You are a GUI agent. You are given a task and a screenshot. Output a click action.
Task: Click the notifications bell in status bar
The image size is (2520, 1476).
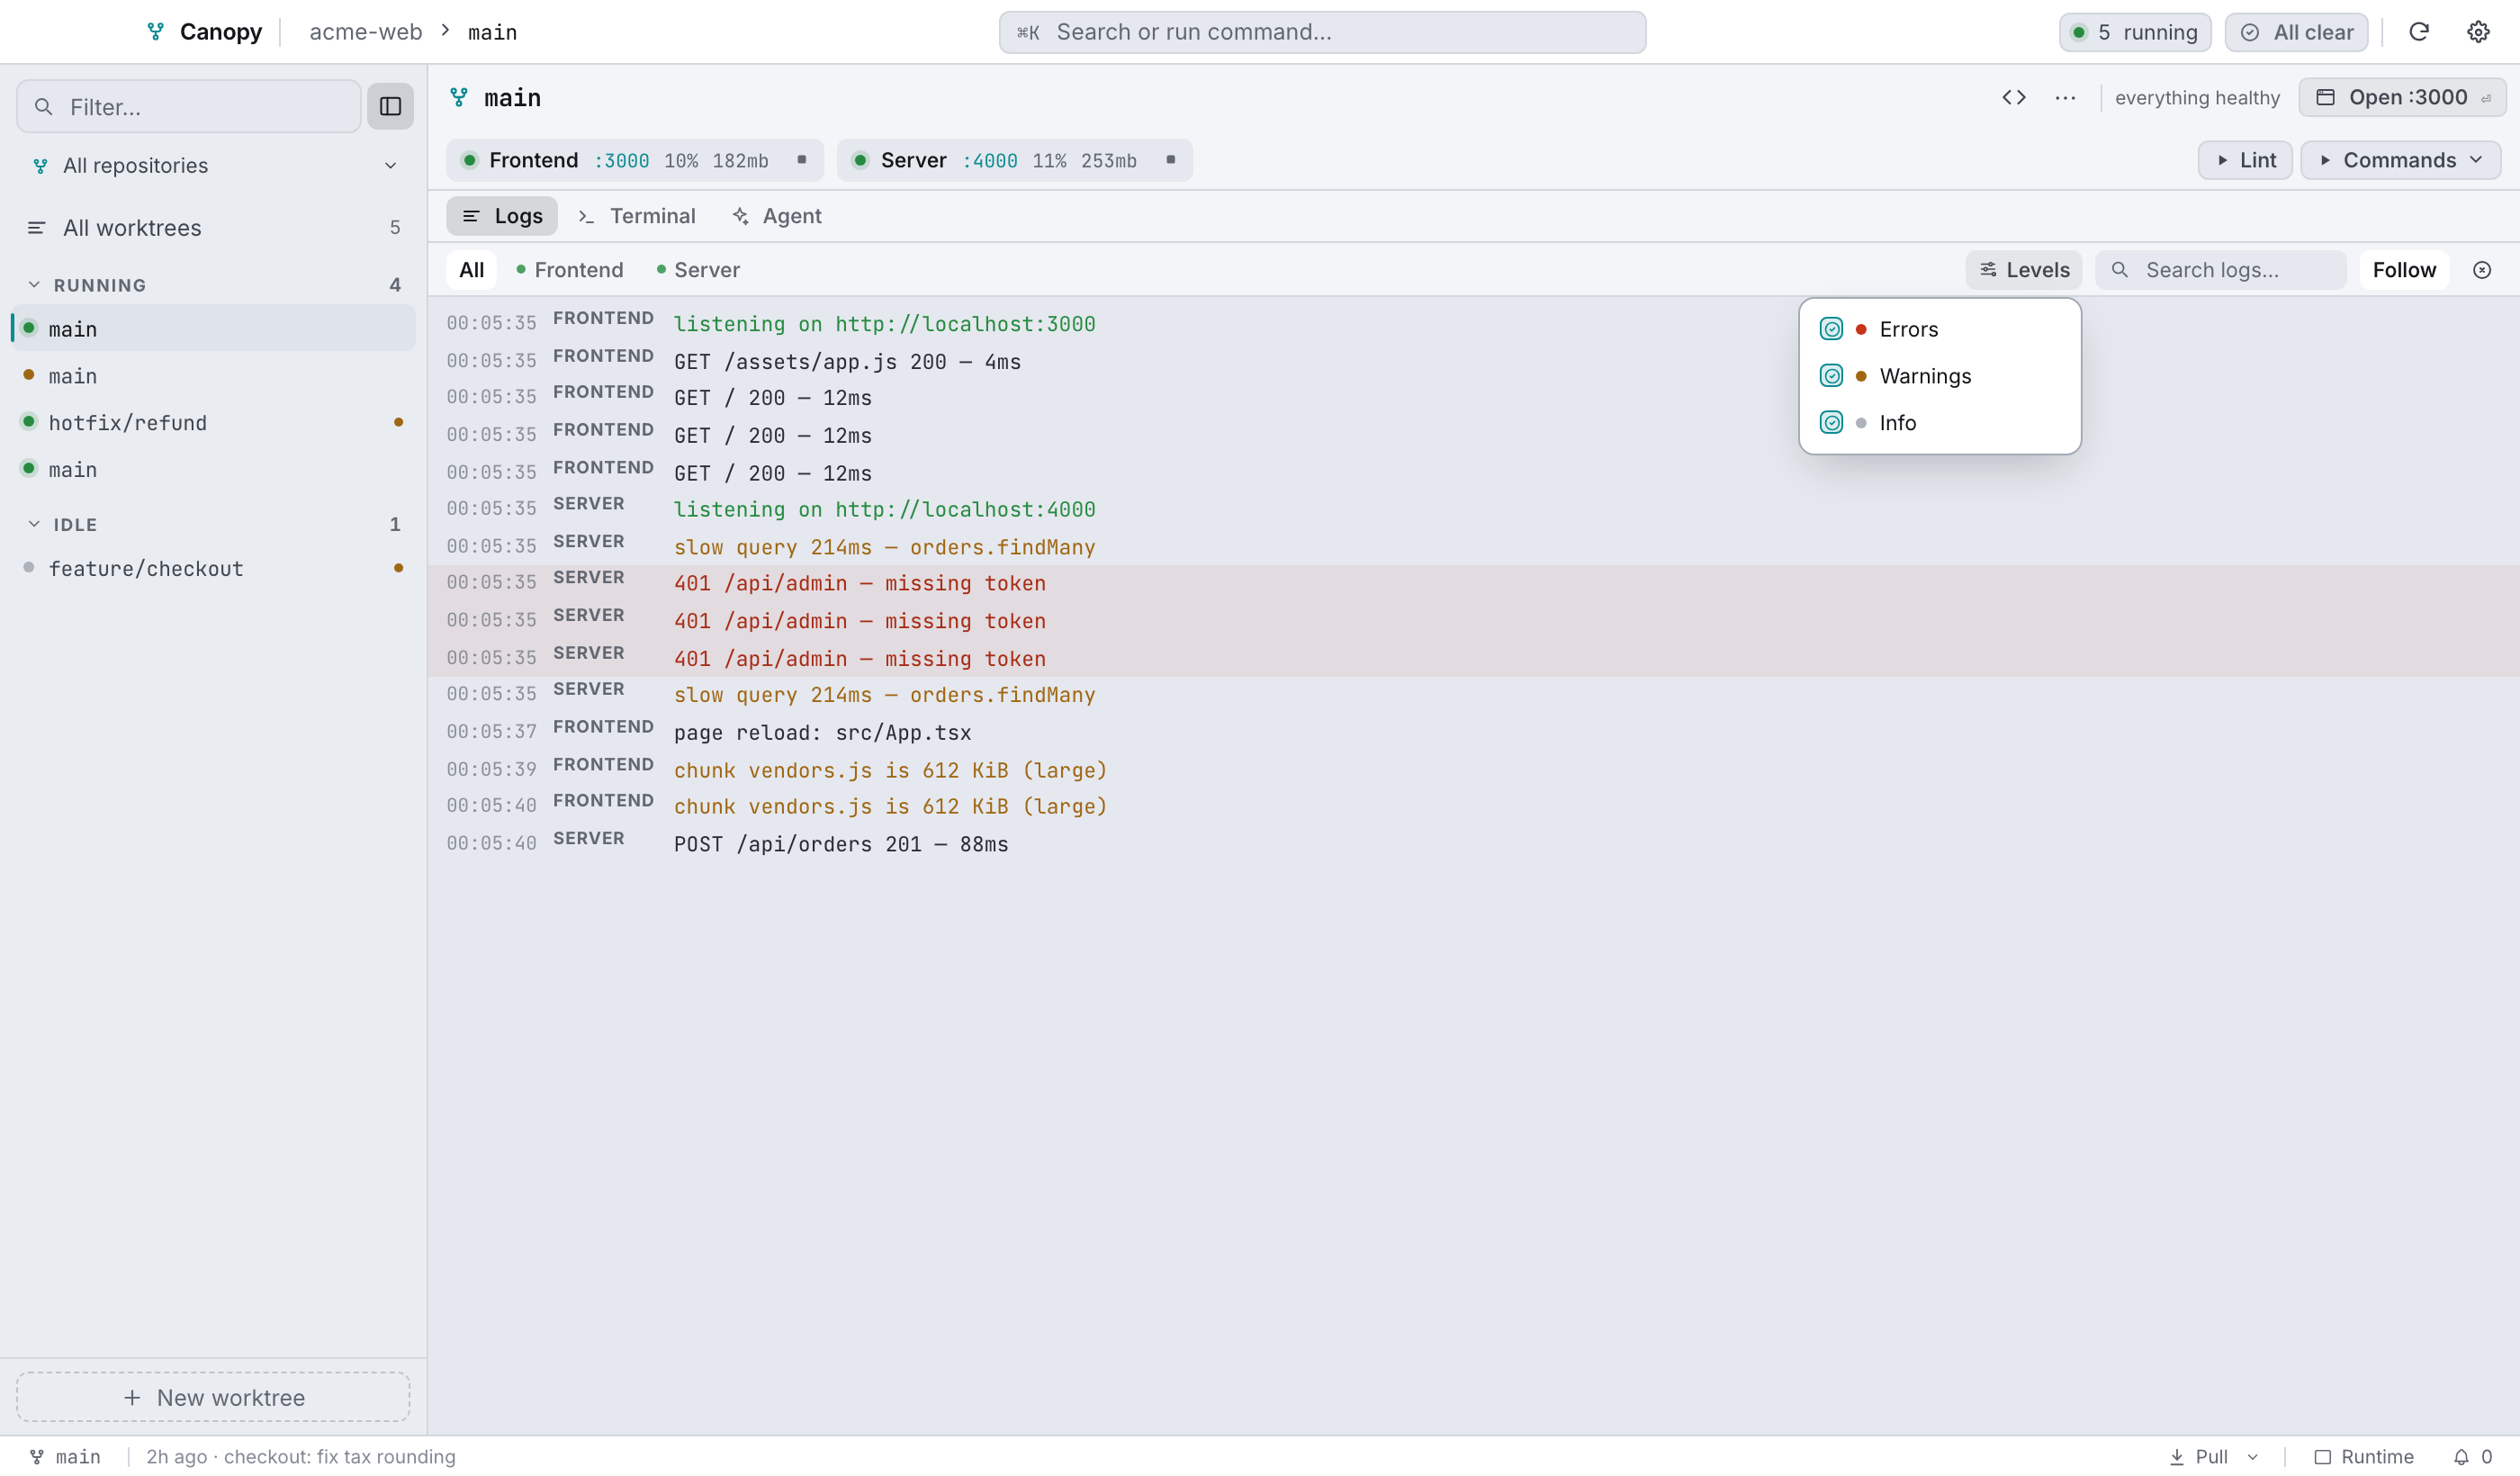pyautogui.click(x=2461, y=1457)
